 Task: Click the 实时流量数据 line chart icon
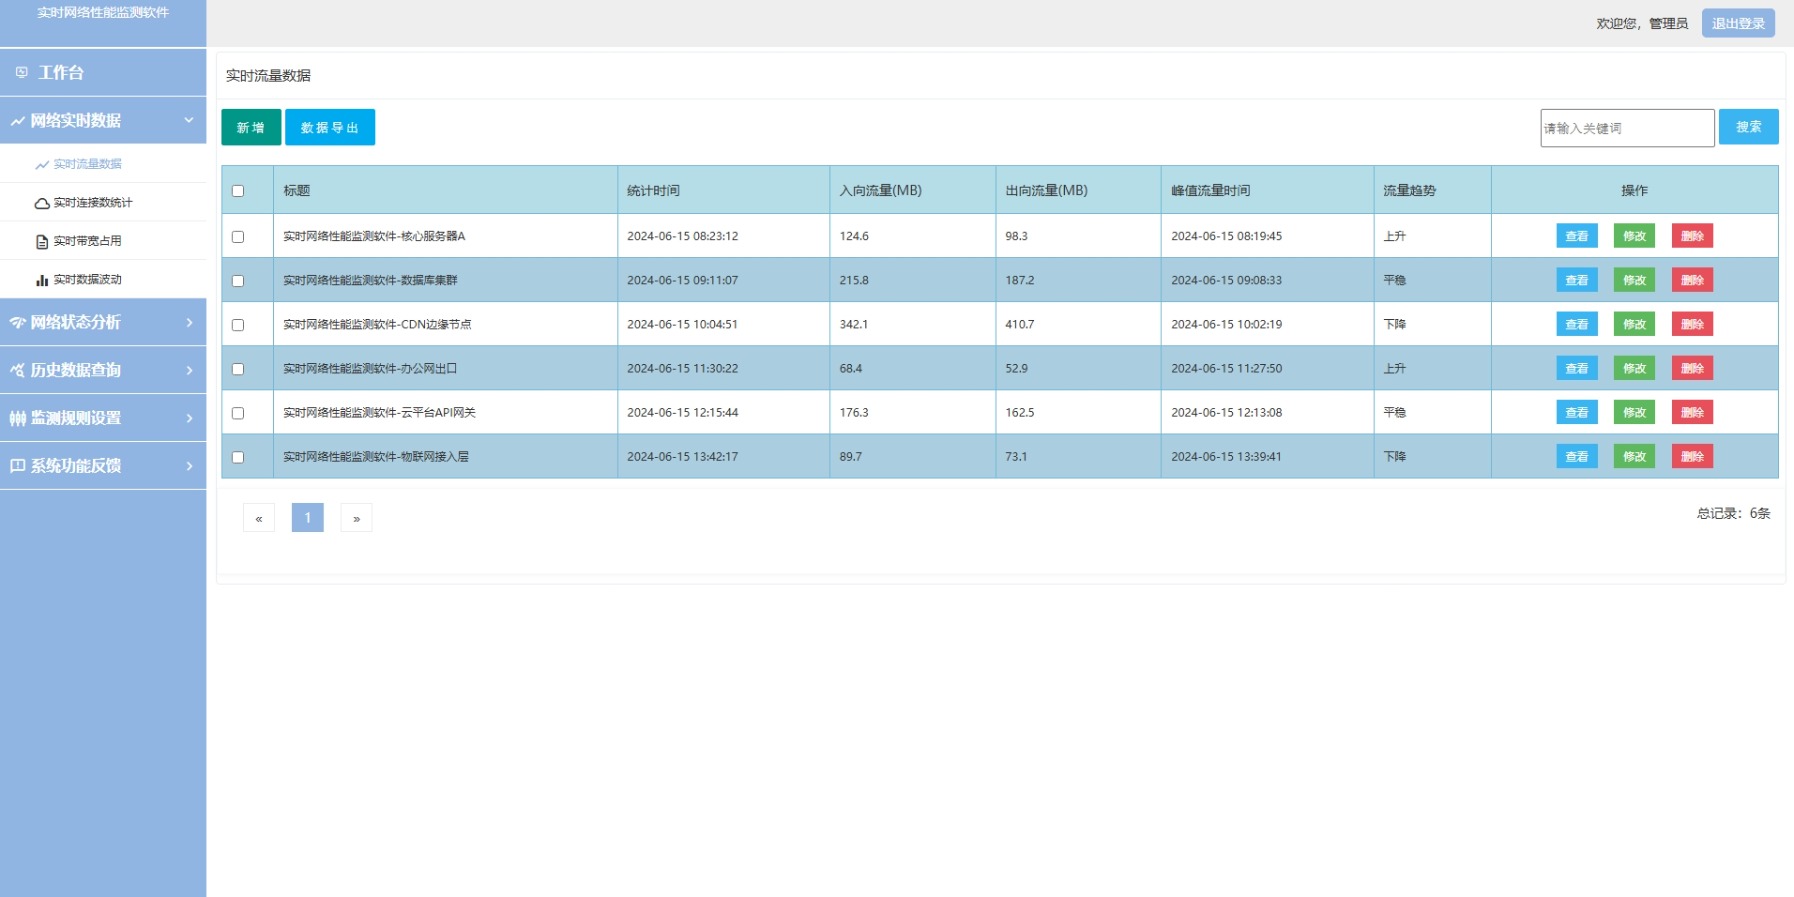pos(42,165)
